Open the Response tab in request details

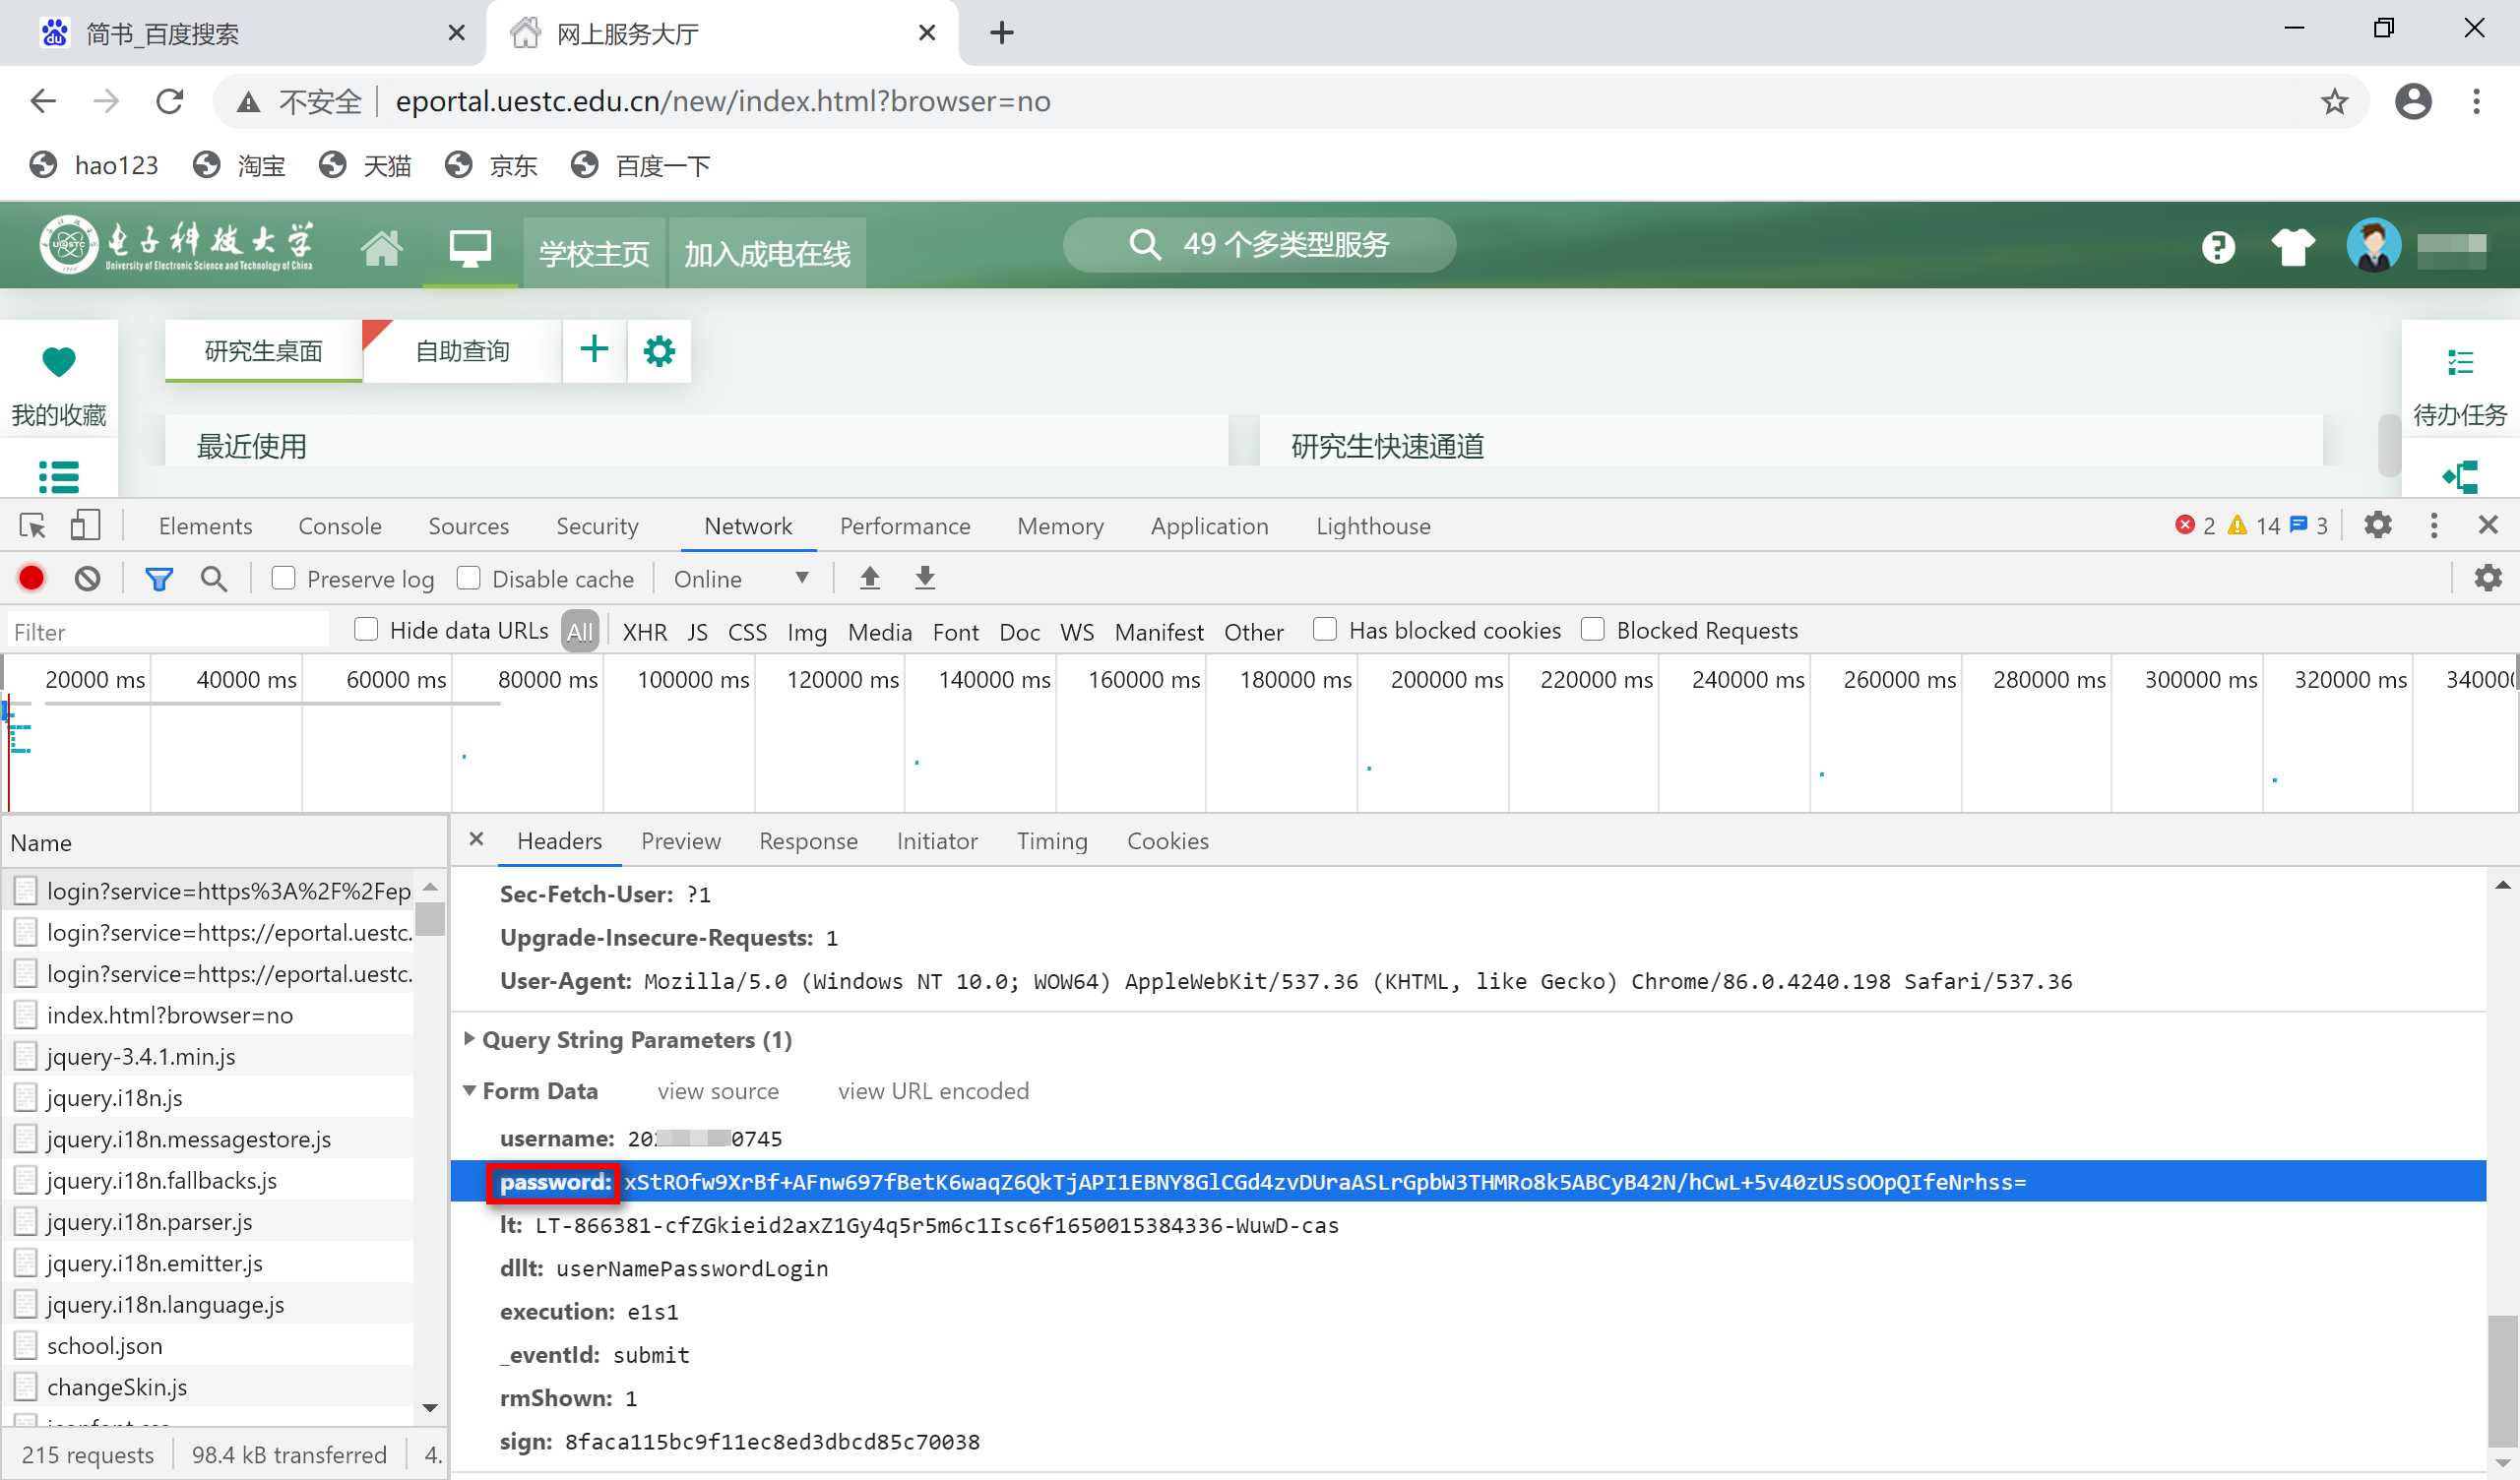coord(807,841)
